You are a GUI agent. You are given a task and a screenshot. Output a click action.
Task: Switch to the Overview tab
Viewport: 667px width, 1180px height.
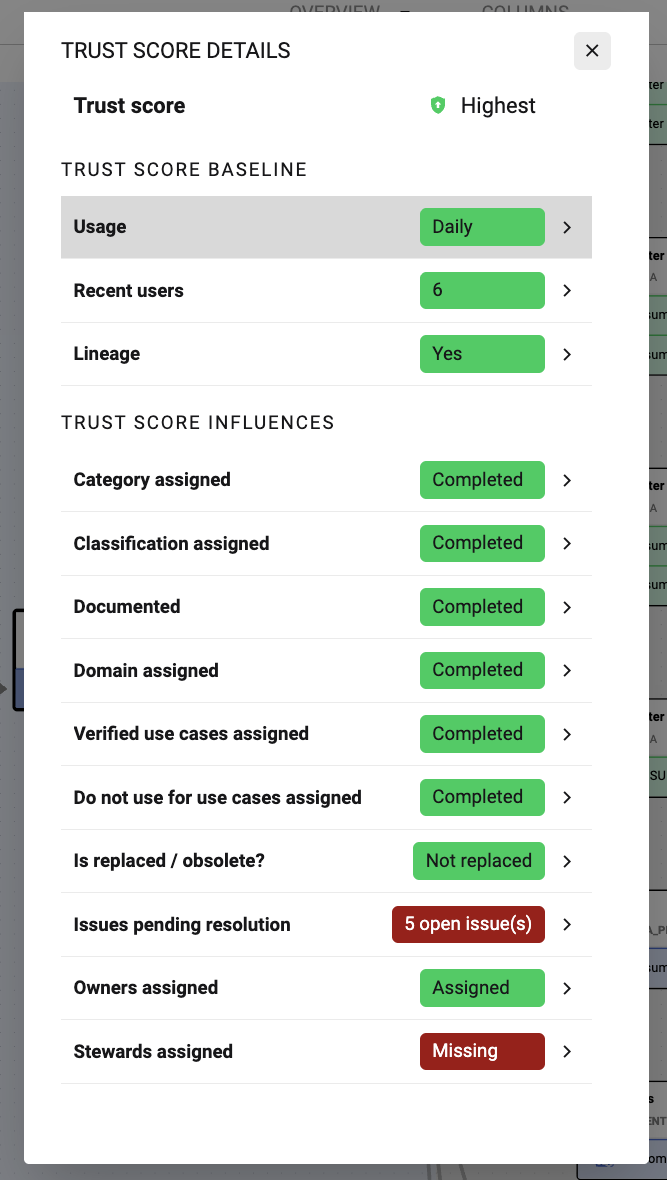(x=335, y=8)
